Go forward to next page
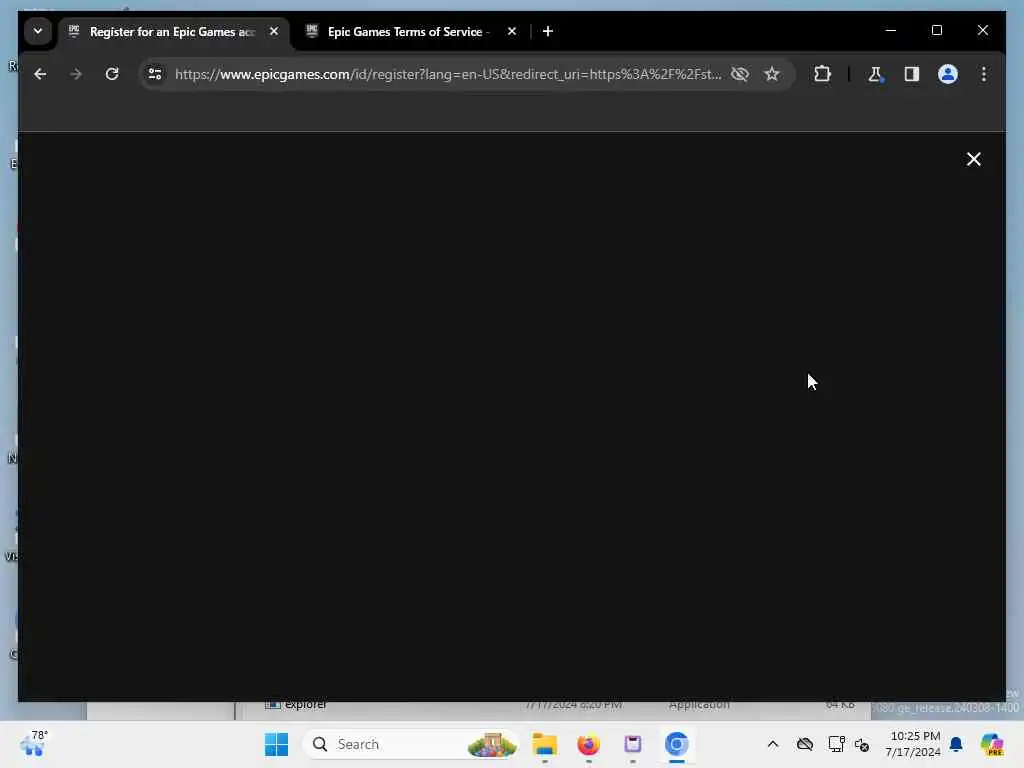The width and height of the screenshot is (1024, 768). [x=76, y=74]
